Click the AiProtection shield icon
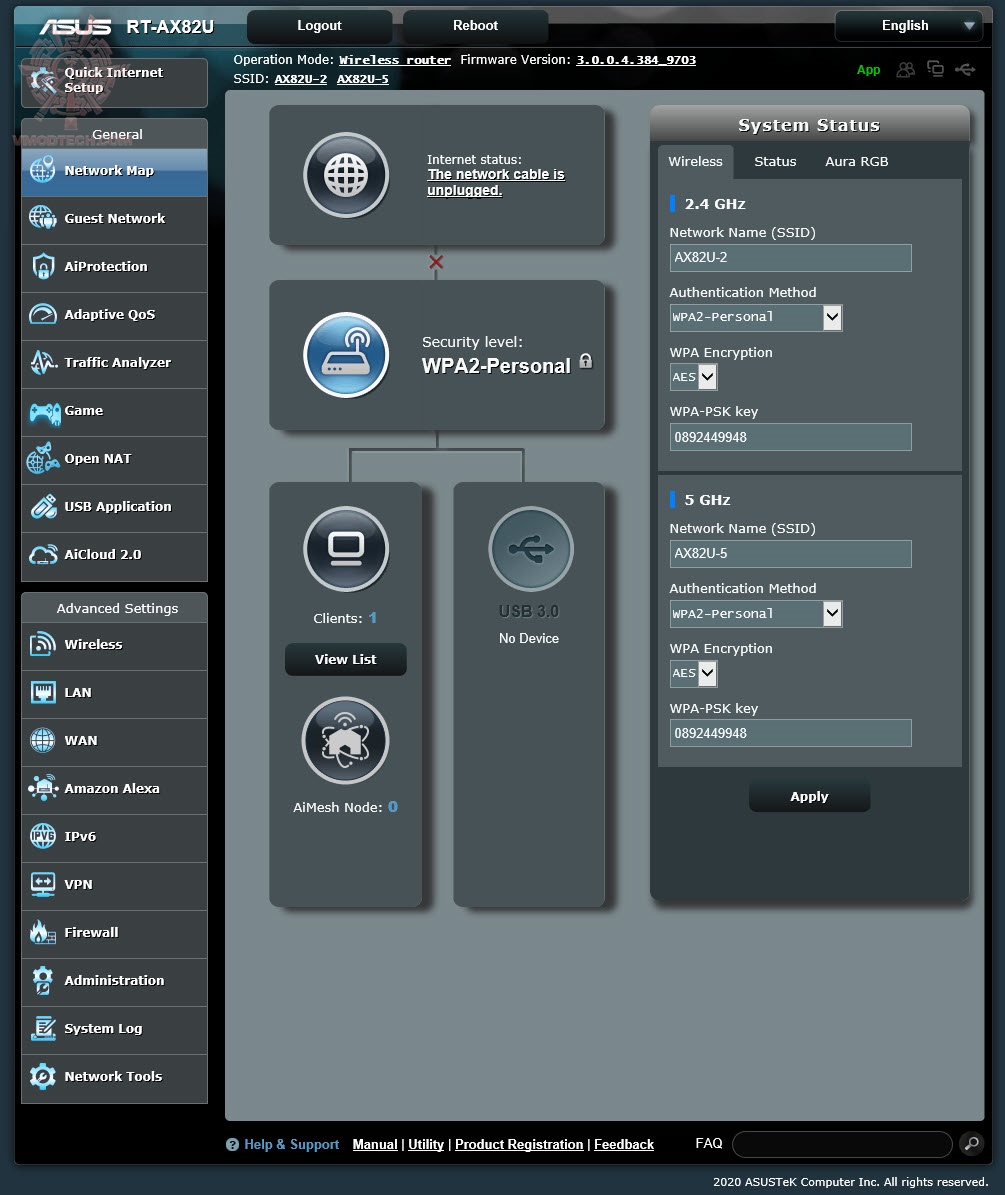 pyautogui.click(x=43, y=266)
